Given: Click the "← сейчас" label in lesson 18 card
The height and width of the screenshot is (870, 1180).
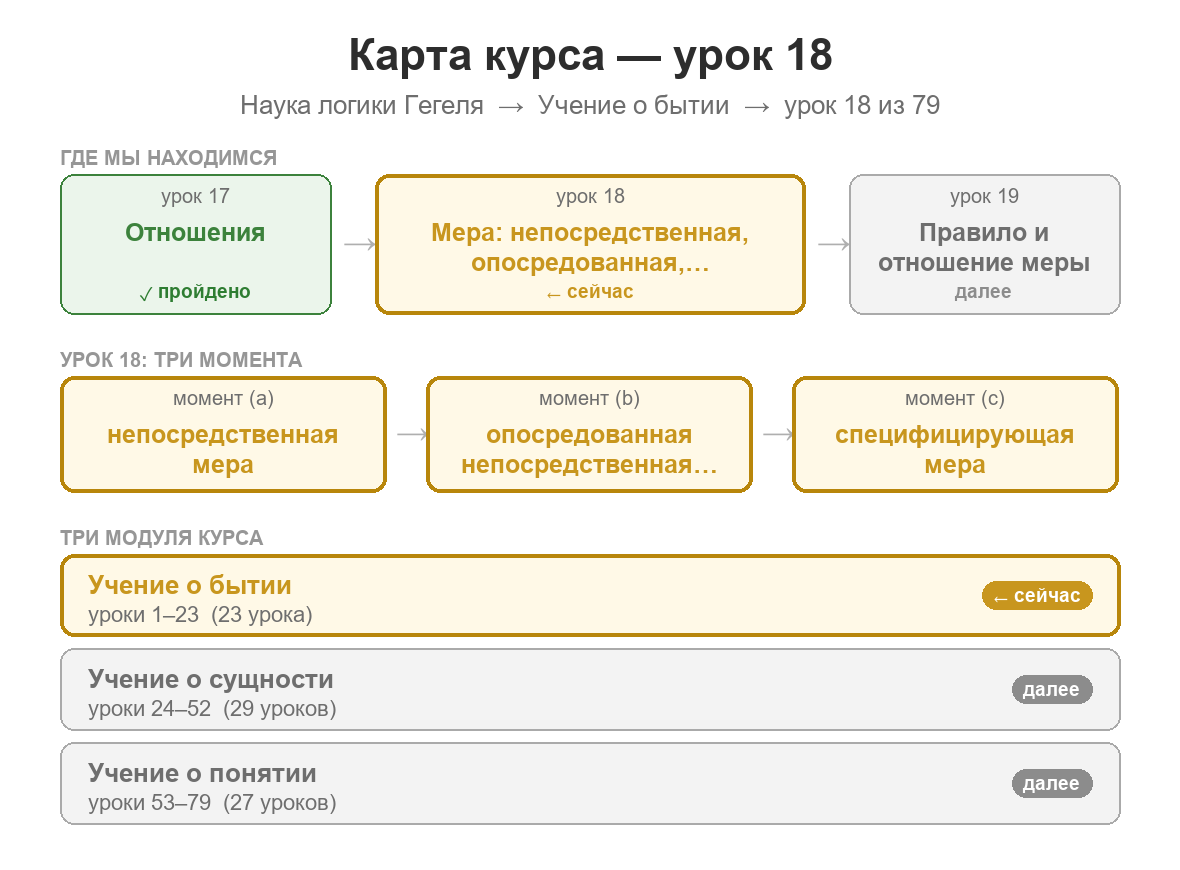Looking at the screenshot, I should click(x=590, y=292).
